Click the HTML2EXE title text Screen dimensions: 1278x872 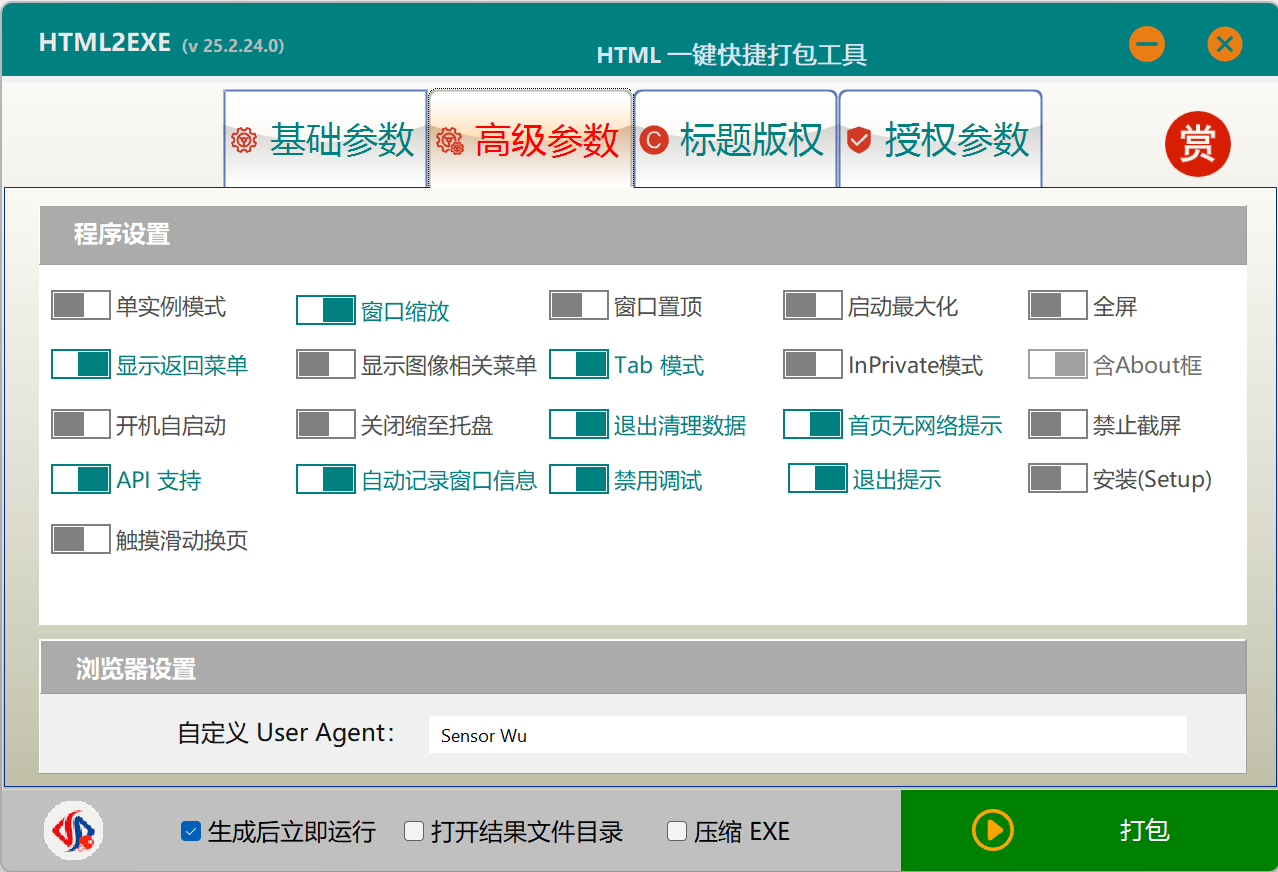(105, 43)
